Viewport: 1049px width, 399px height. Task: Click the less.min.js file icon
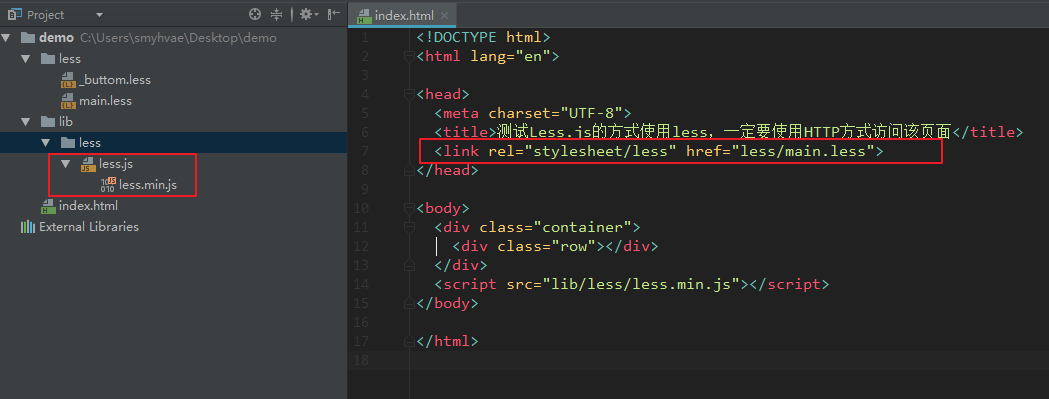pyautogui.click(x=108, y=185)
